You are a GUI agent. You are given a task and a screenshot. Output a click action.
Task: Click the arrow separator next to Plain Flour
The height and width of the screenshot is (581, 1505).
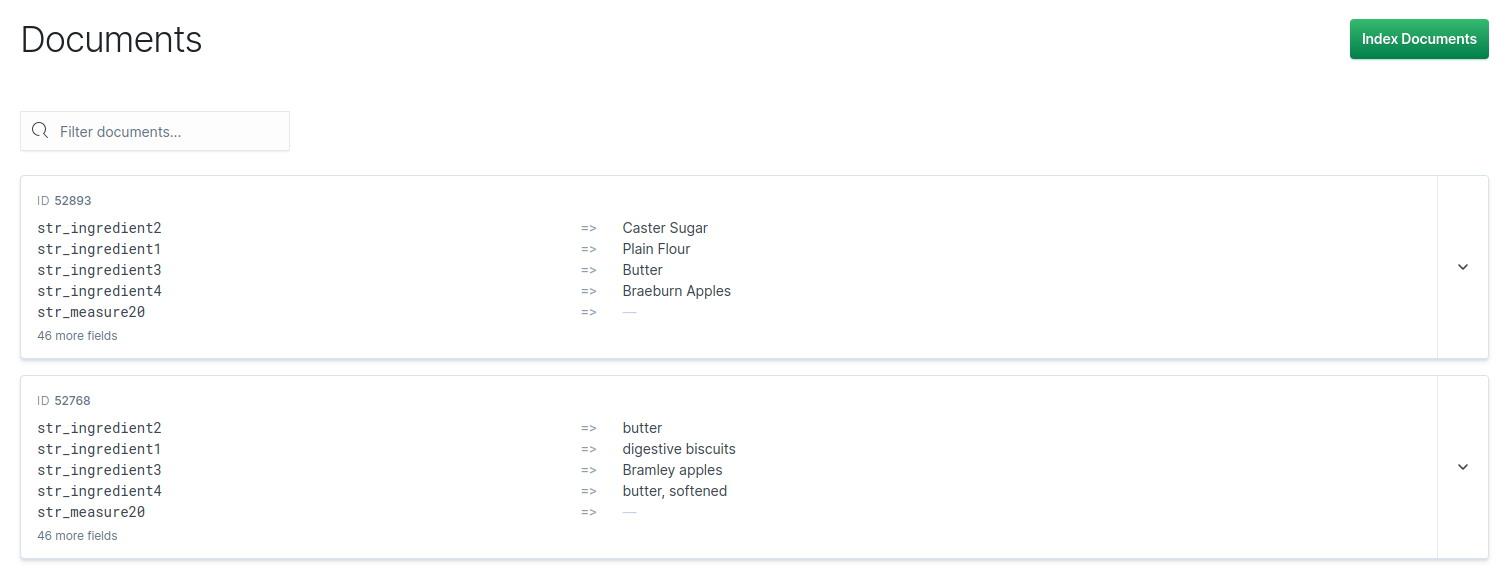(588, 248)
